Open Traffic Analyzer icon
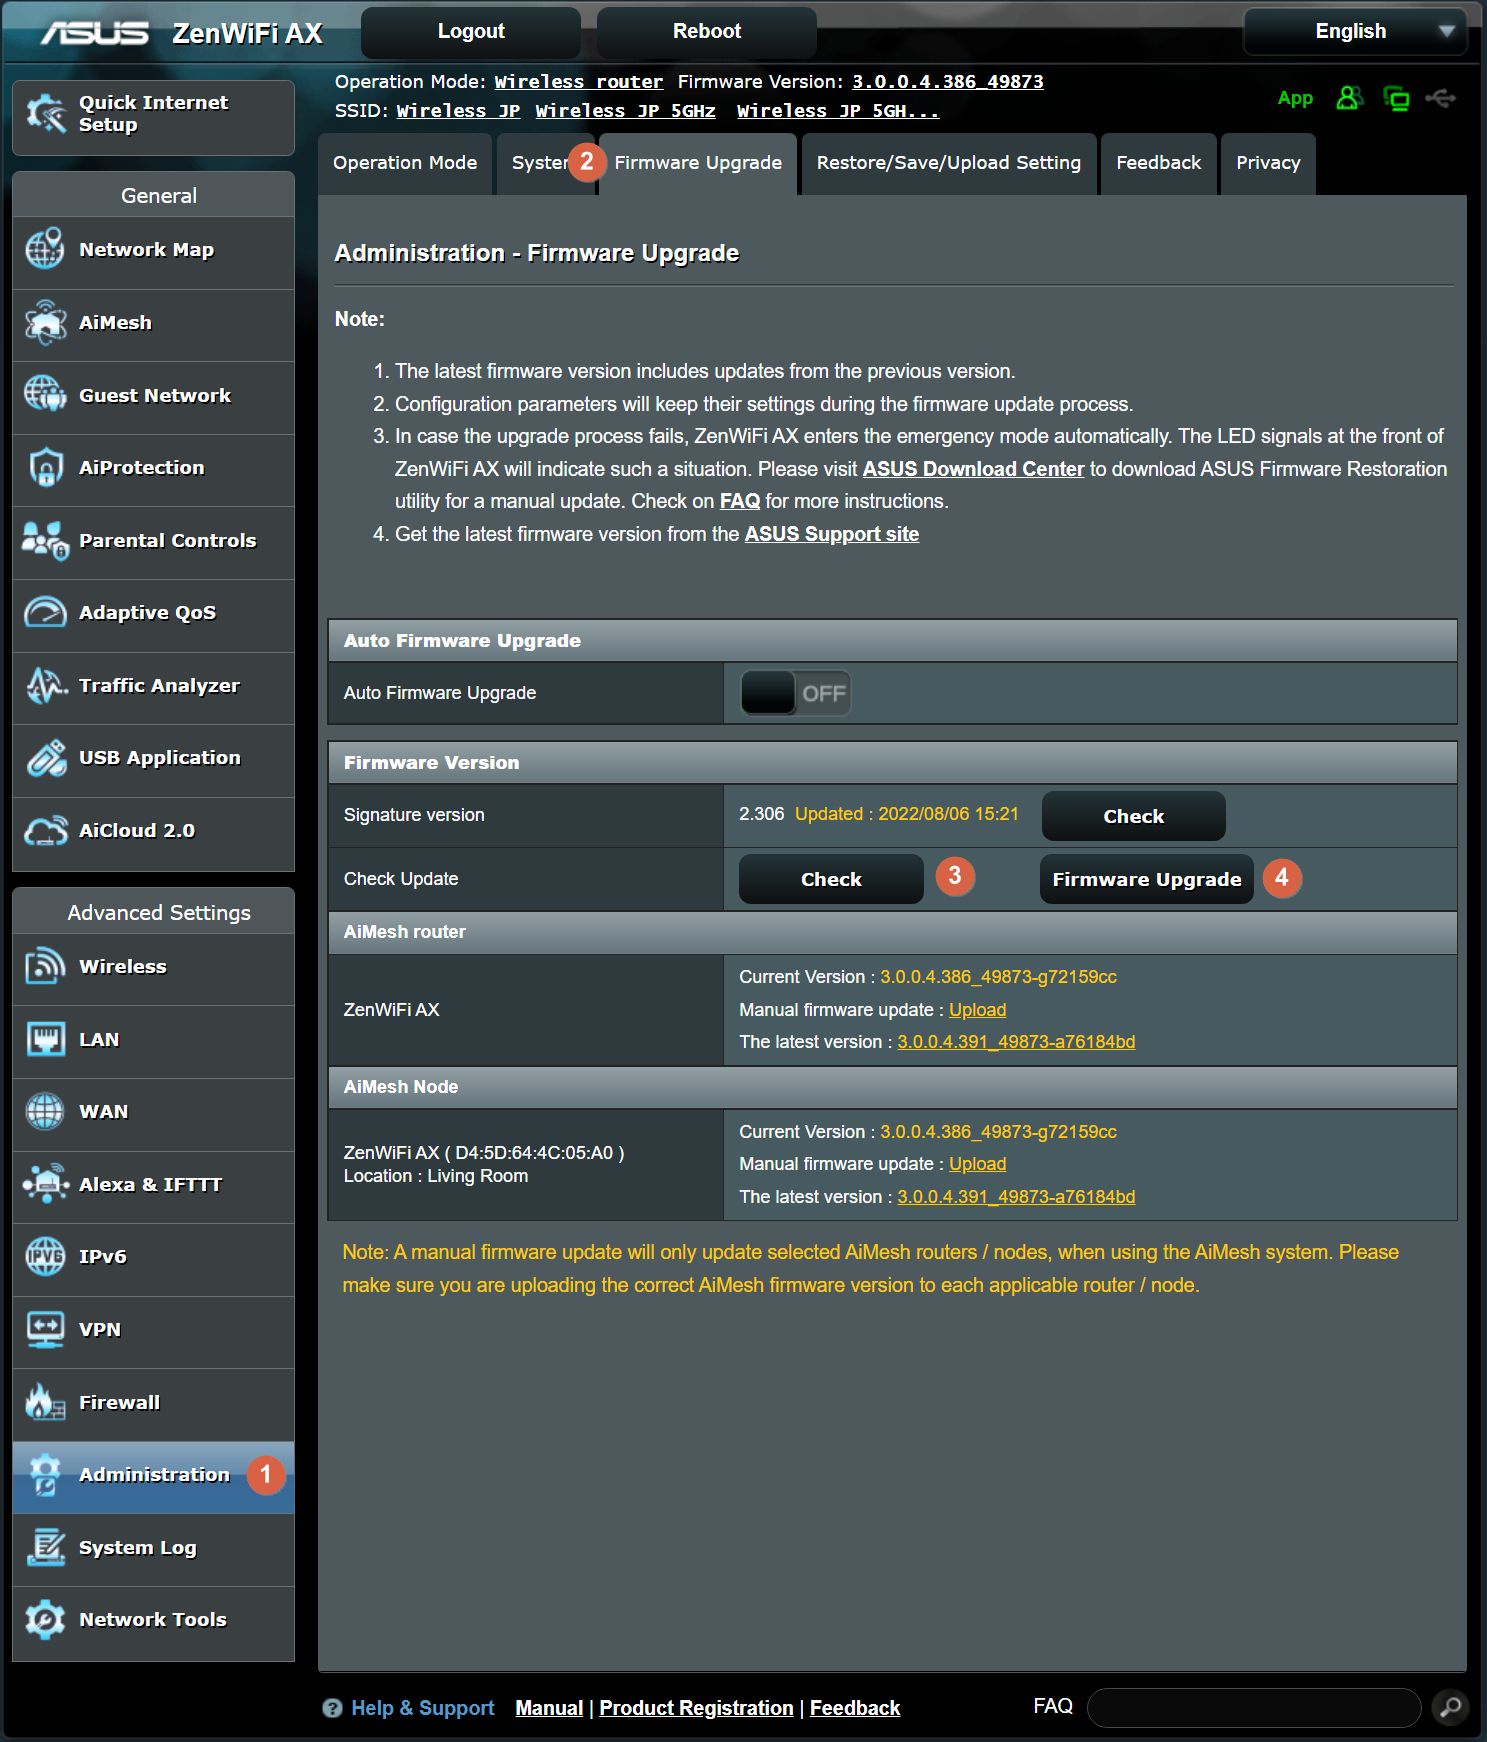 click(x=45, y=685)
